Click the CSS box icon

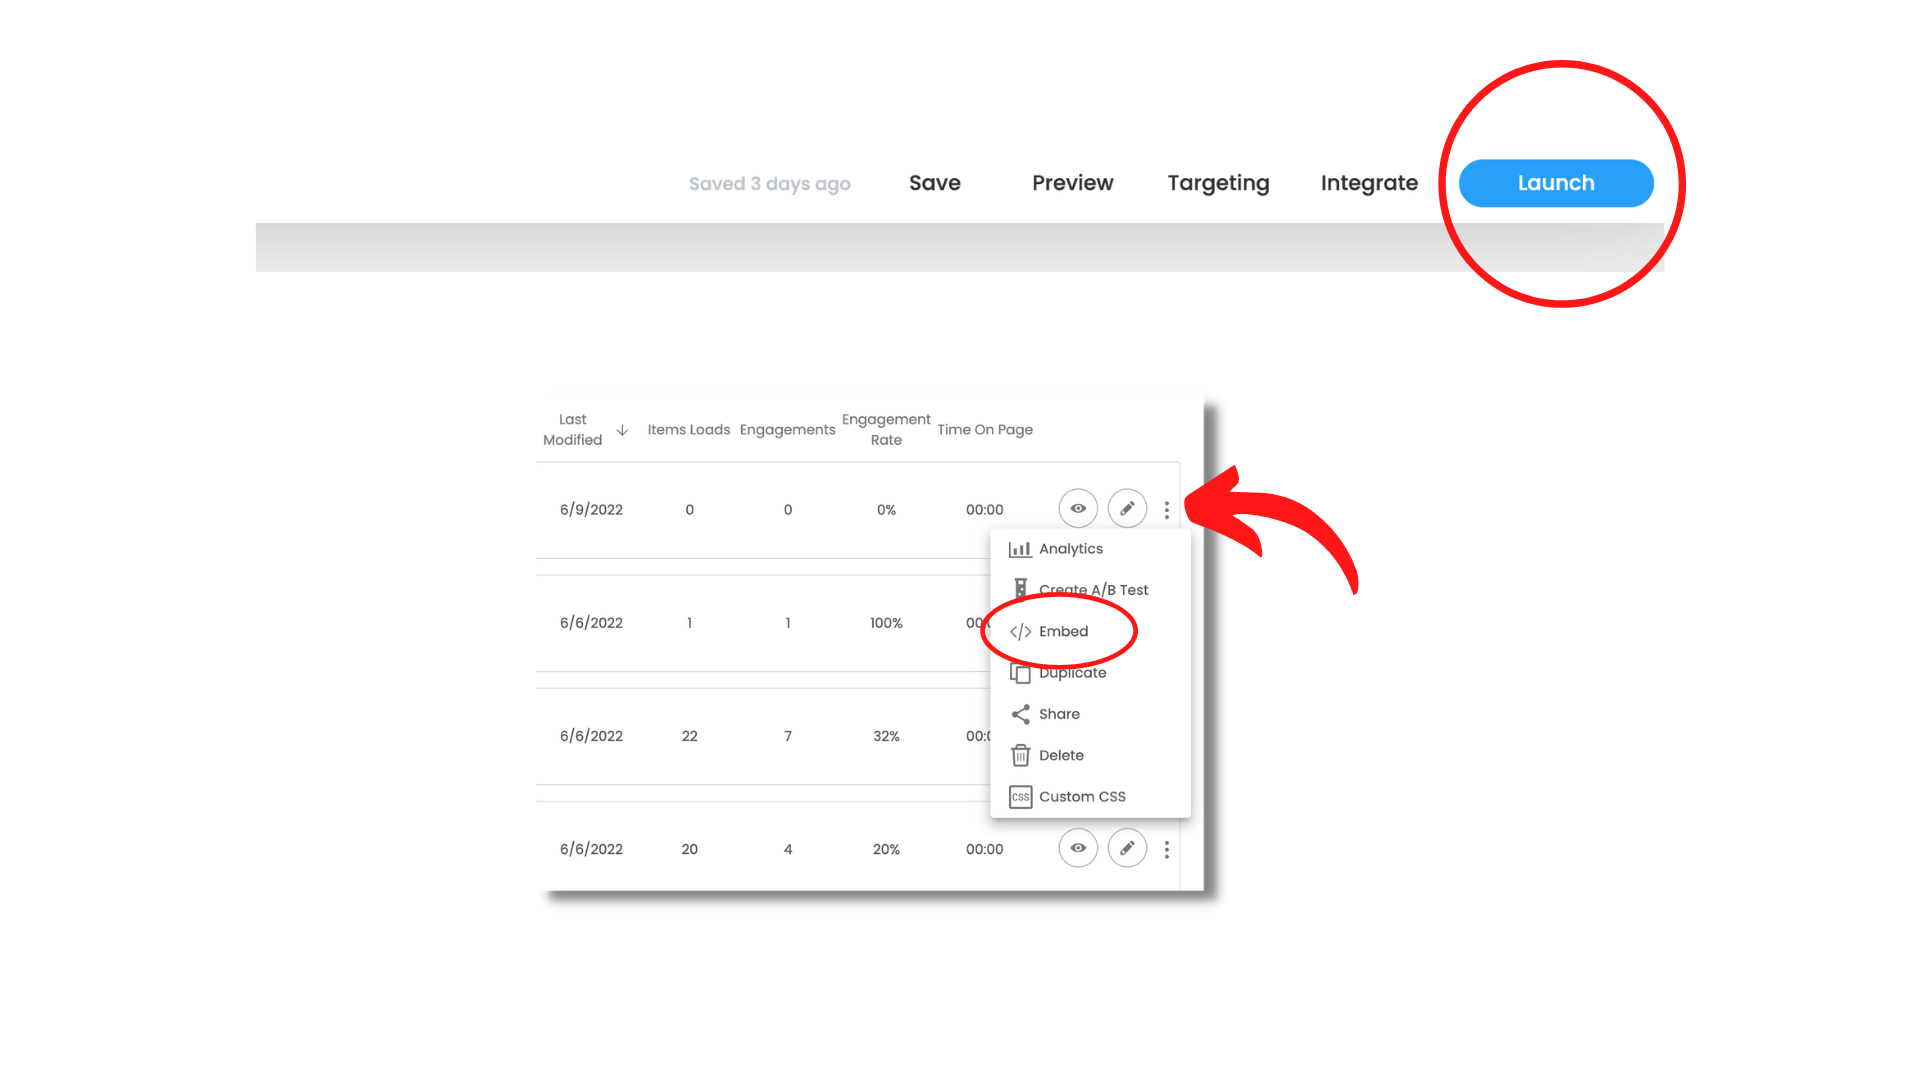tap(1020, 797)
